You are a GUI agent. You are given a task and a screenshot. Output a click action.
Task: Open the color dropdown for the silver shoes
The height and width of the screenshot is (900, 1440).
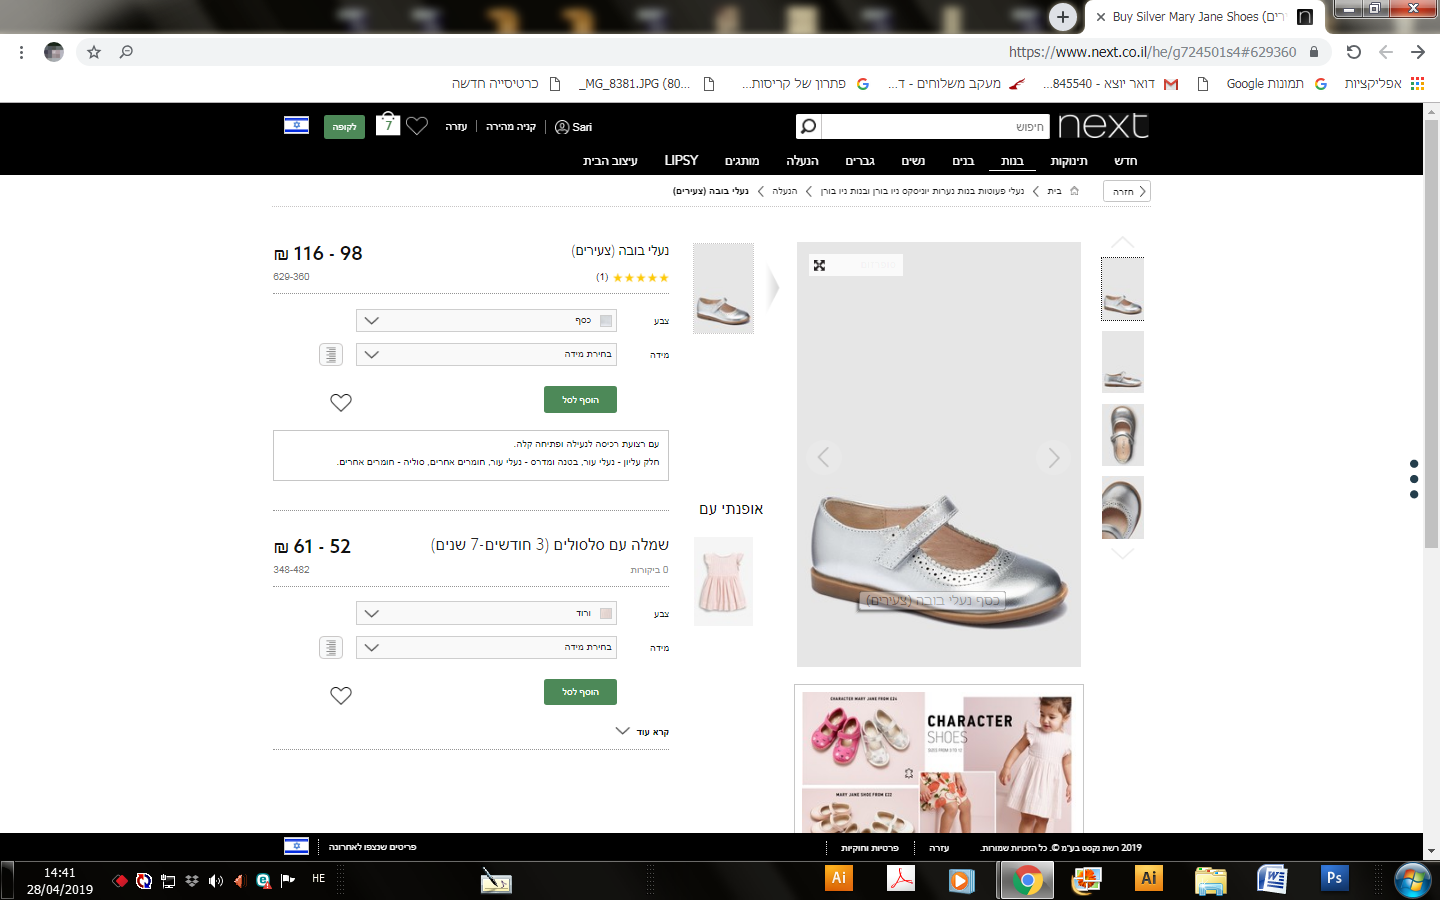coord(486,320)
